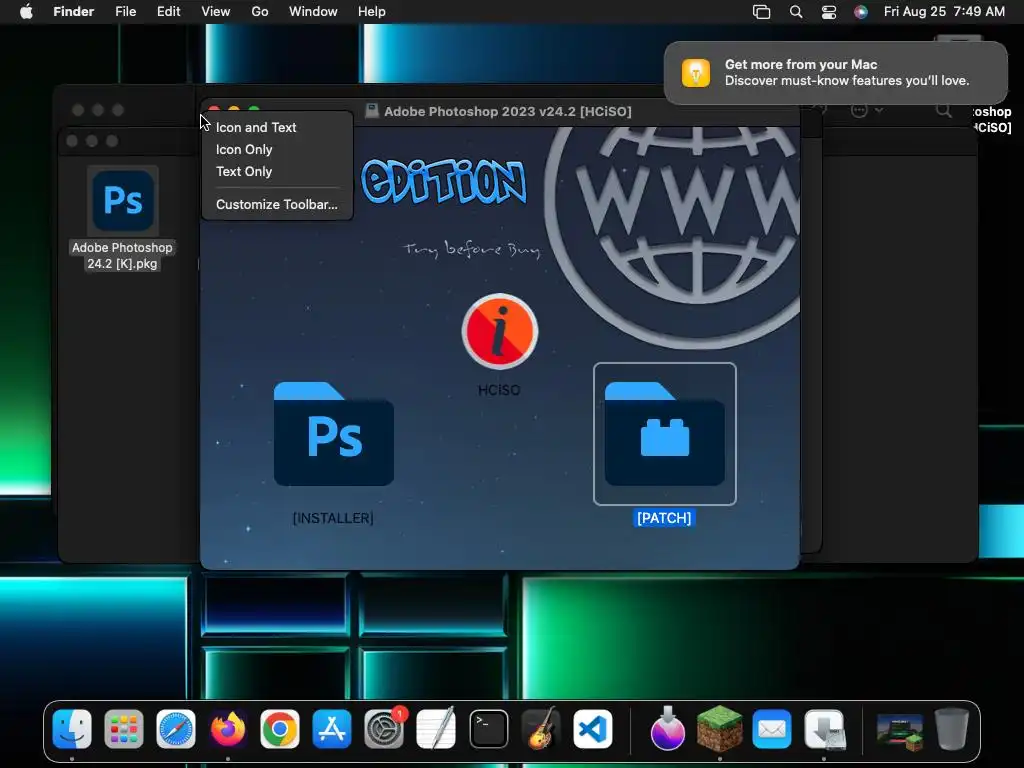This screenshot has height=768, width=1024.
Task: Open System Settings from the Dock
Action: [x=384, y=729]
